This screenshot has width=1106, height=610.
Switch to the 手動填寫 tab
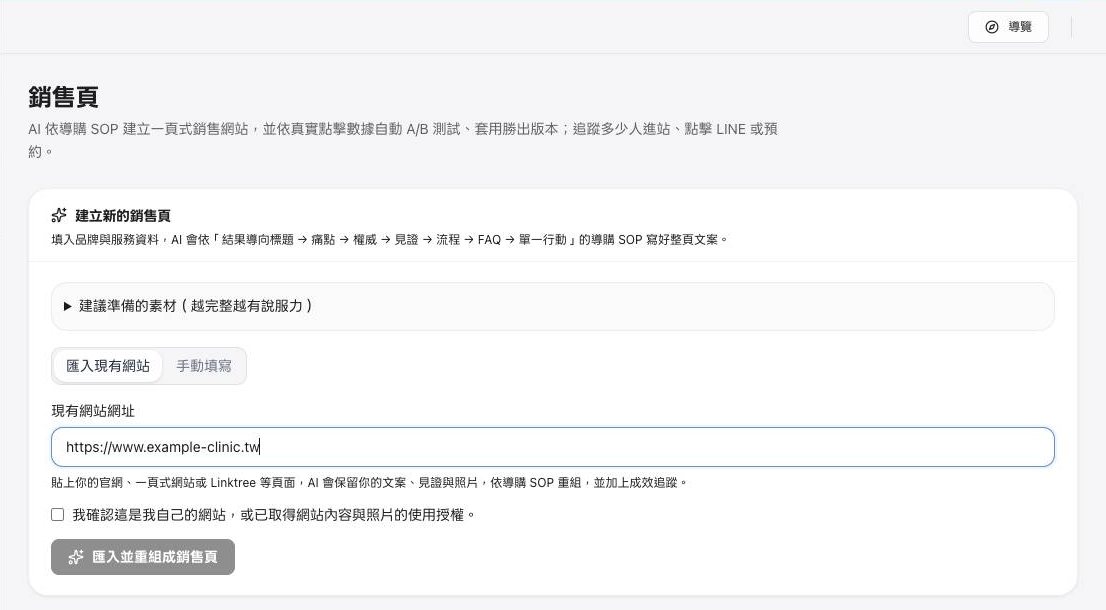tap(204, 366)
